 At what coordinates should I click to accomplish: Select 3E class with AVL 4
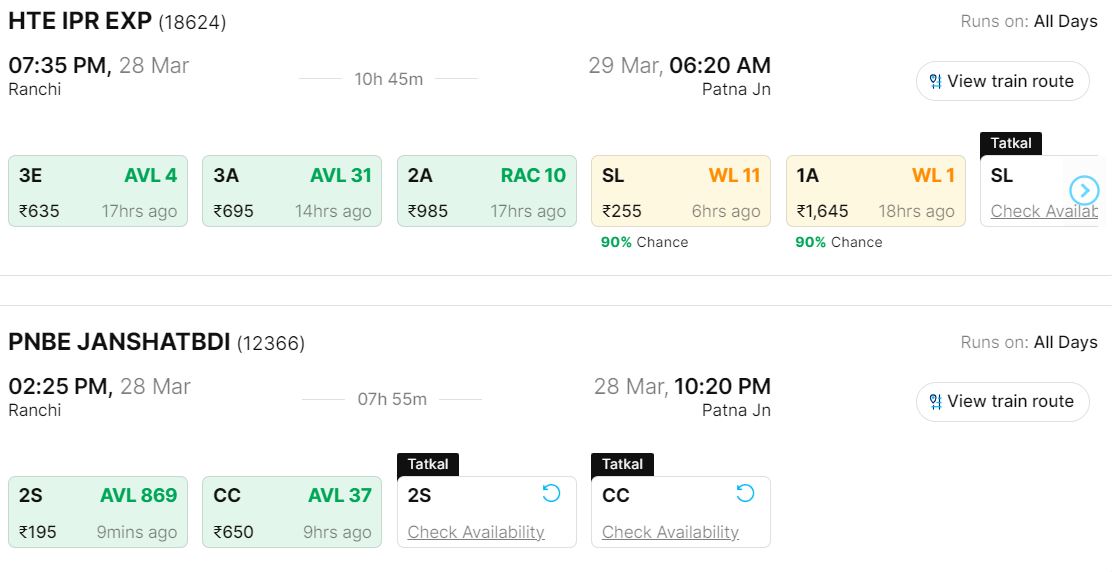point(98,191)
